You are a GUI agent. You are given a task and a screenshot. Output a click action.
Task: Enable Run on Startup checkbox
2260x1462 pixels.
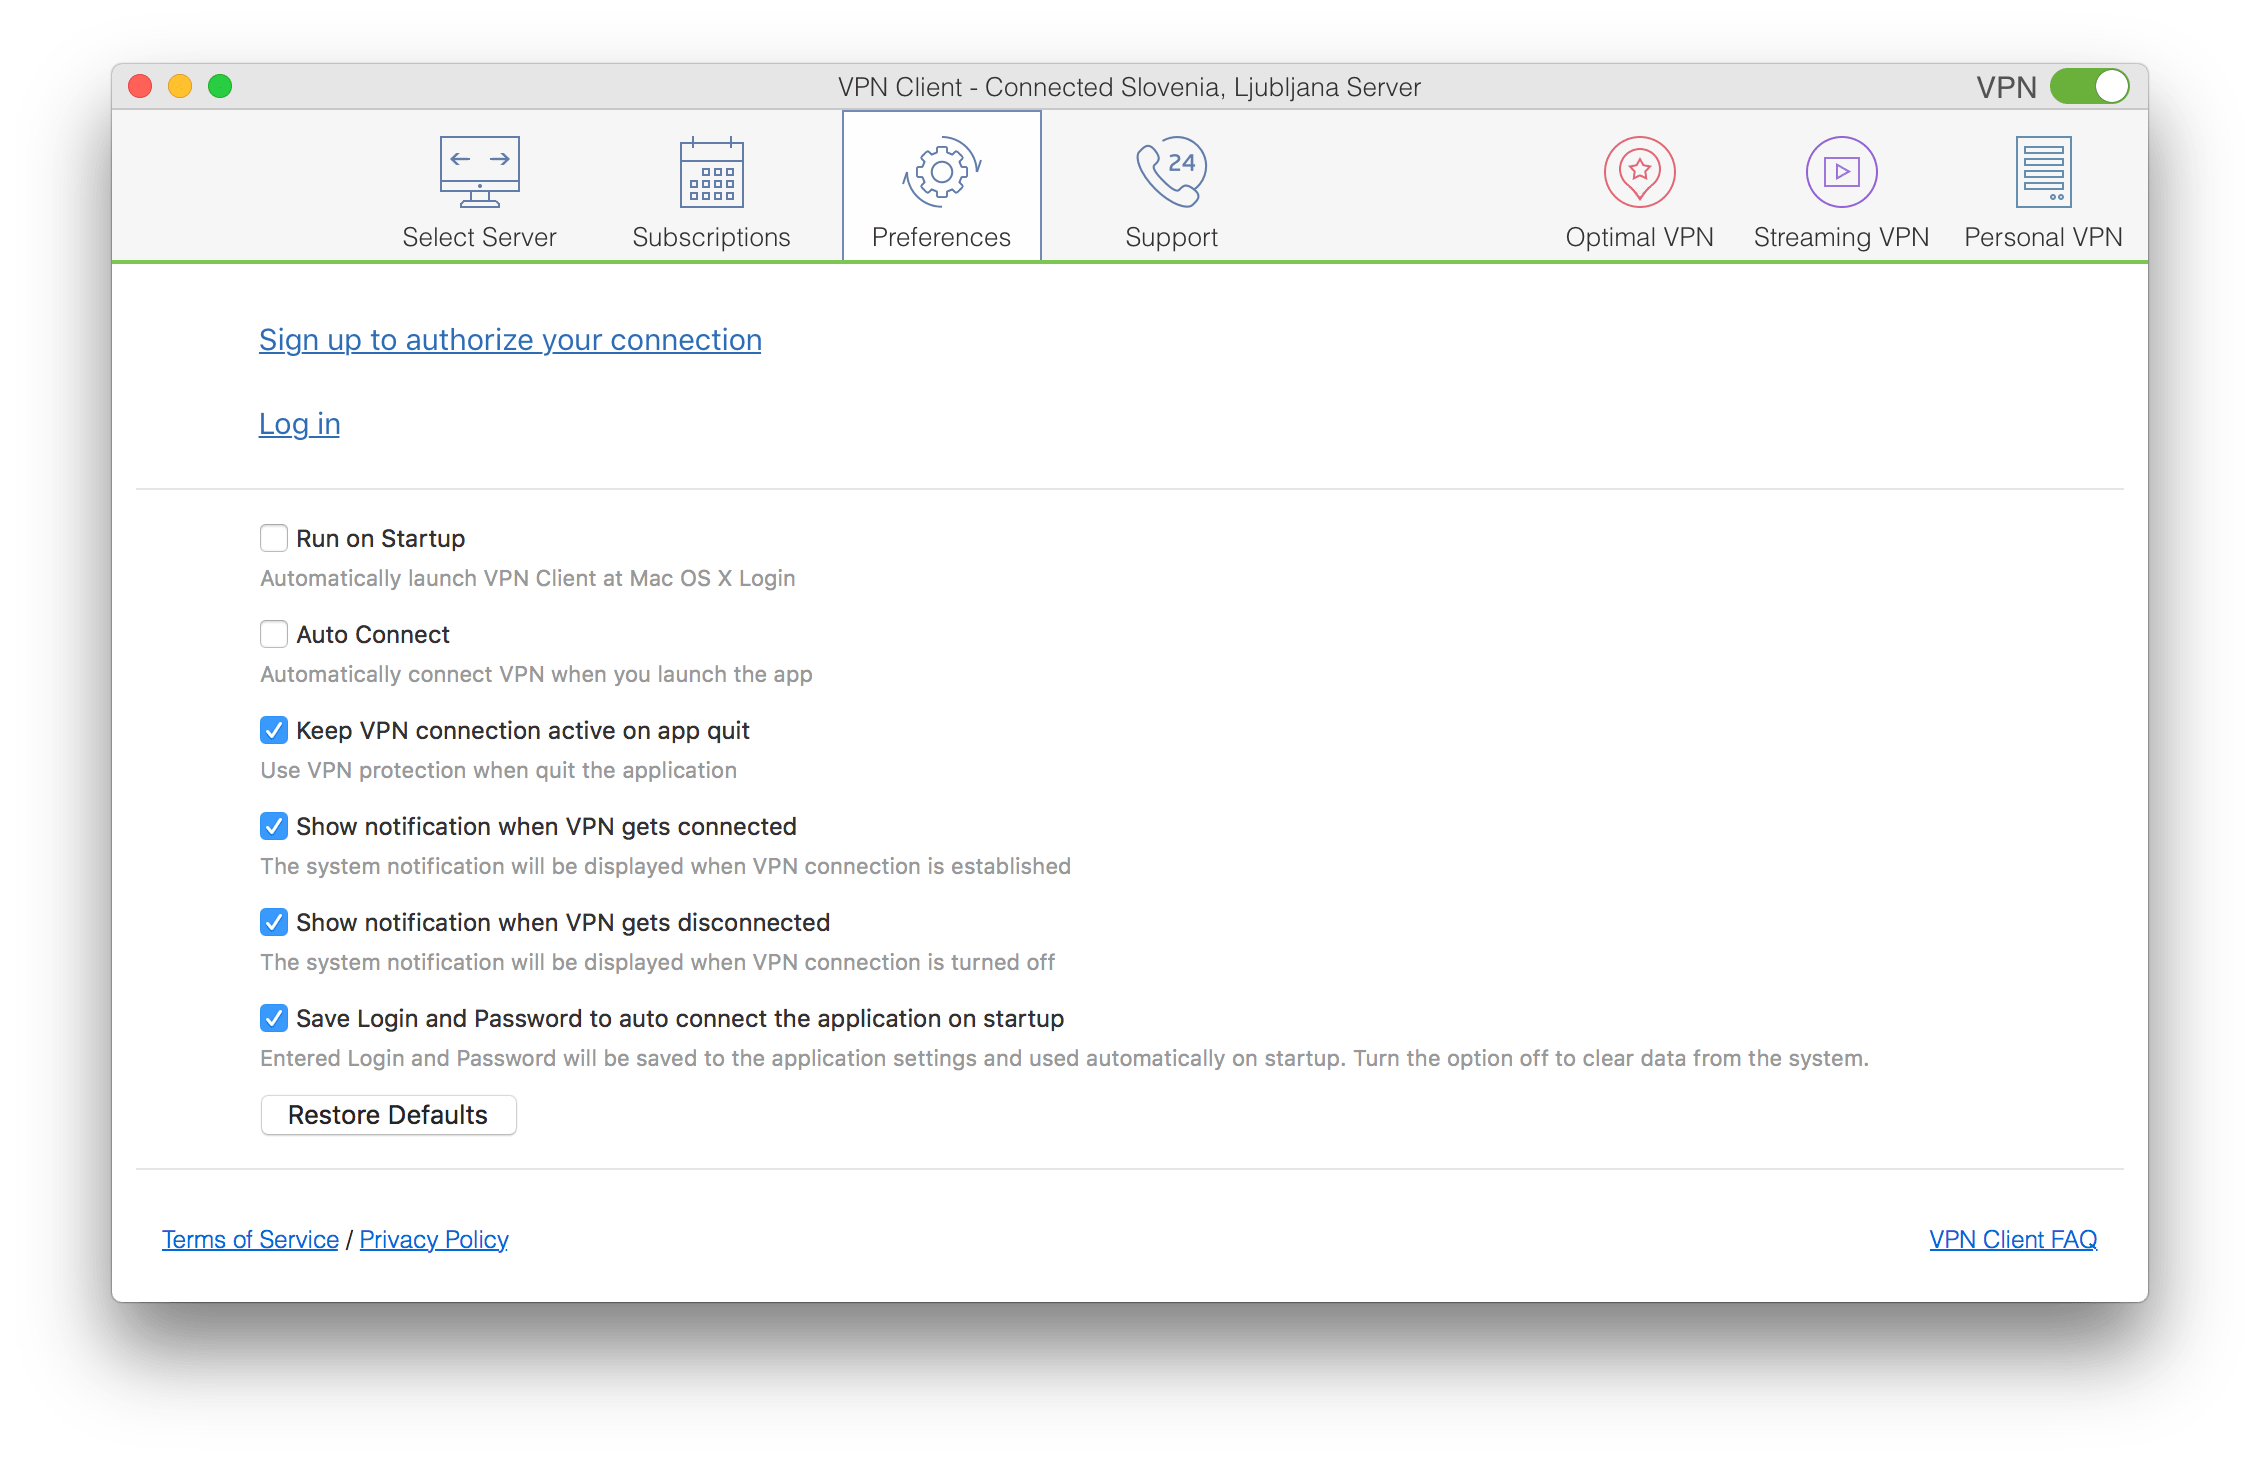pyautogui.click(x=268, y=538)
